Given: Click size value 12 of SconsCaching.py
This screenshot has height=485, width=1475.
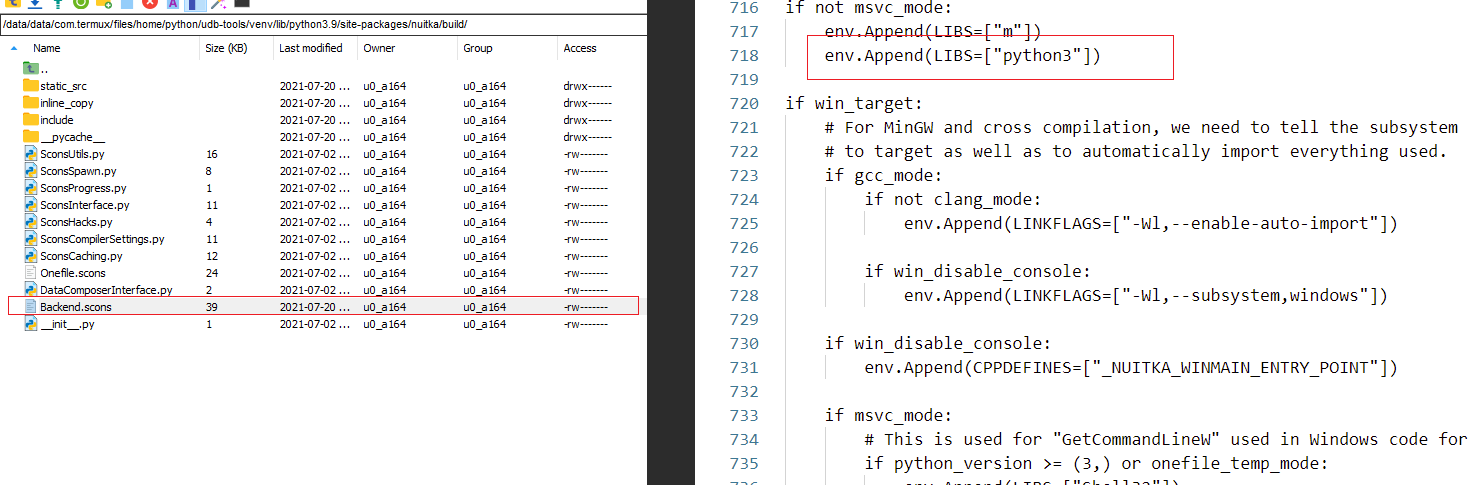Looking at the screenshot, I should tap(211, 256).
